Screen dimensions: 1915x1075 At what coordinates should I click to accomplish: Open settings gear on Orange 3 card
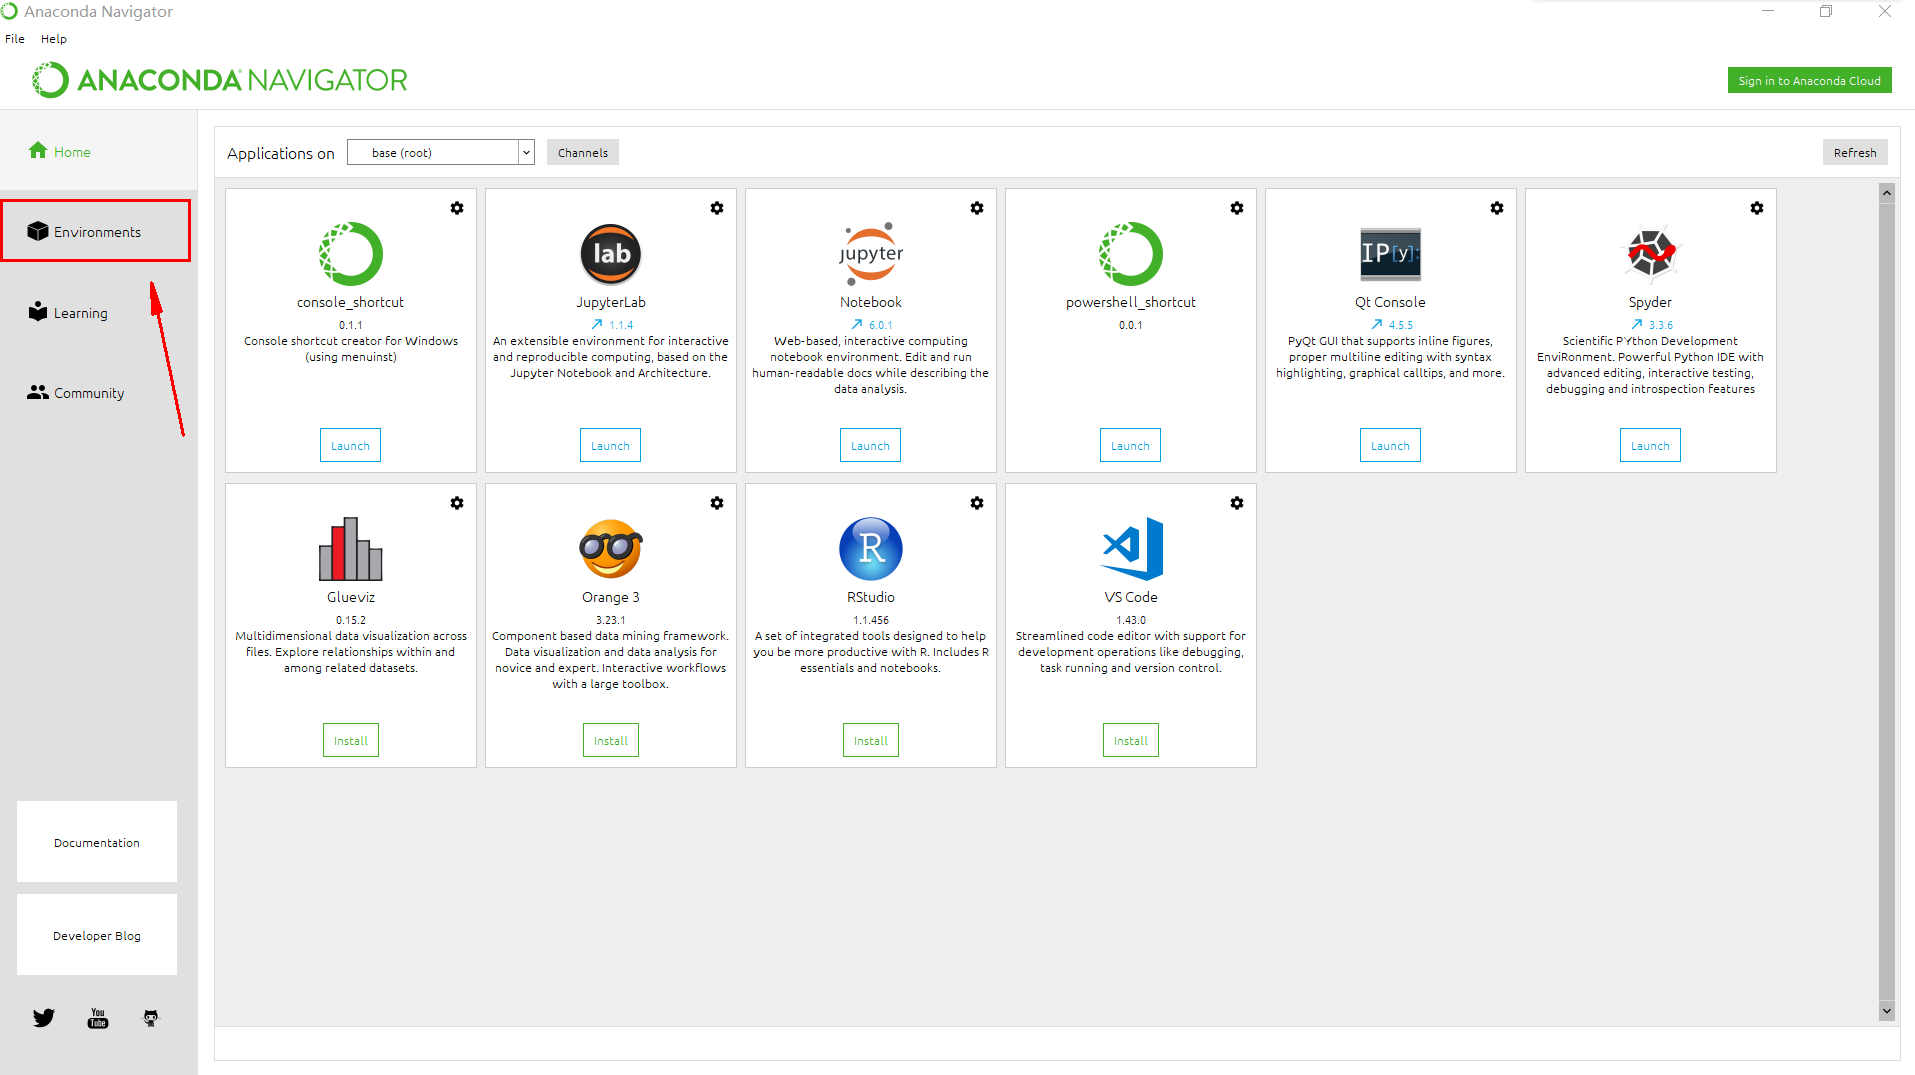point(717,503)
